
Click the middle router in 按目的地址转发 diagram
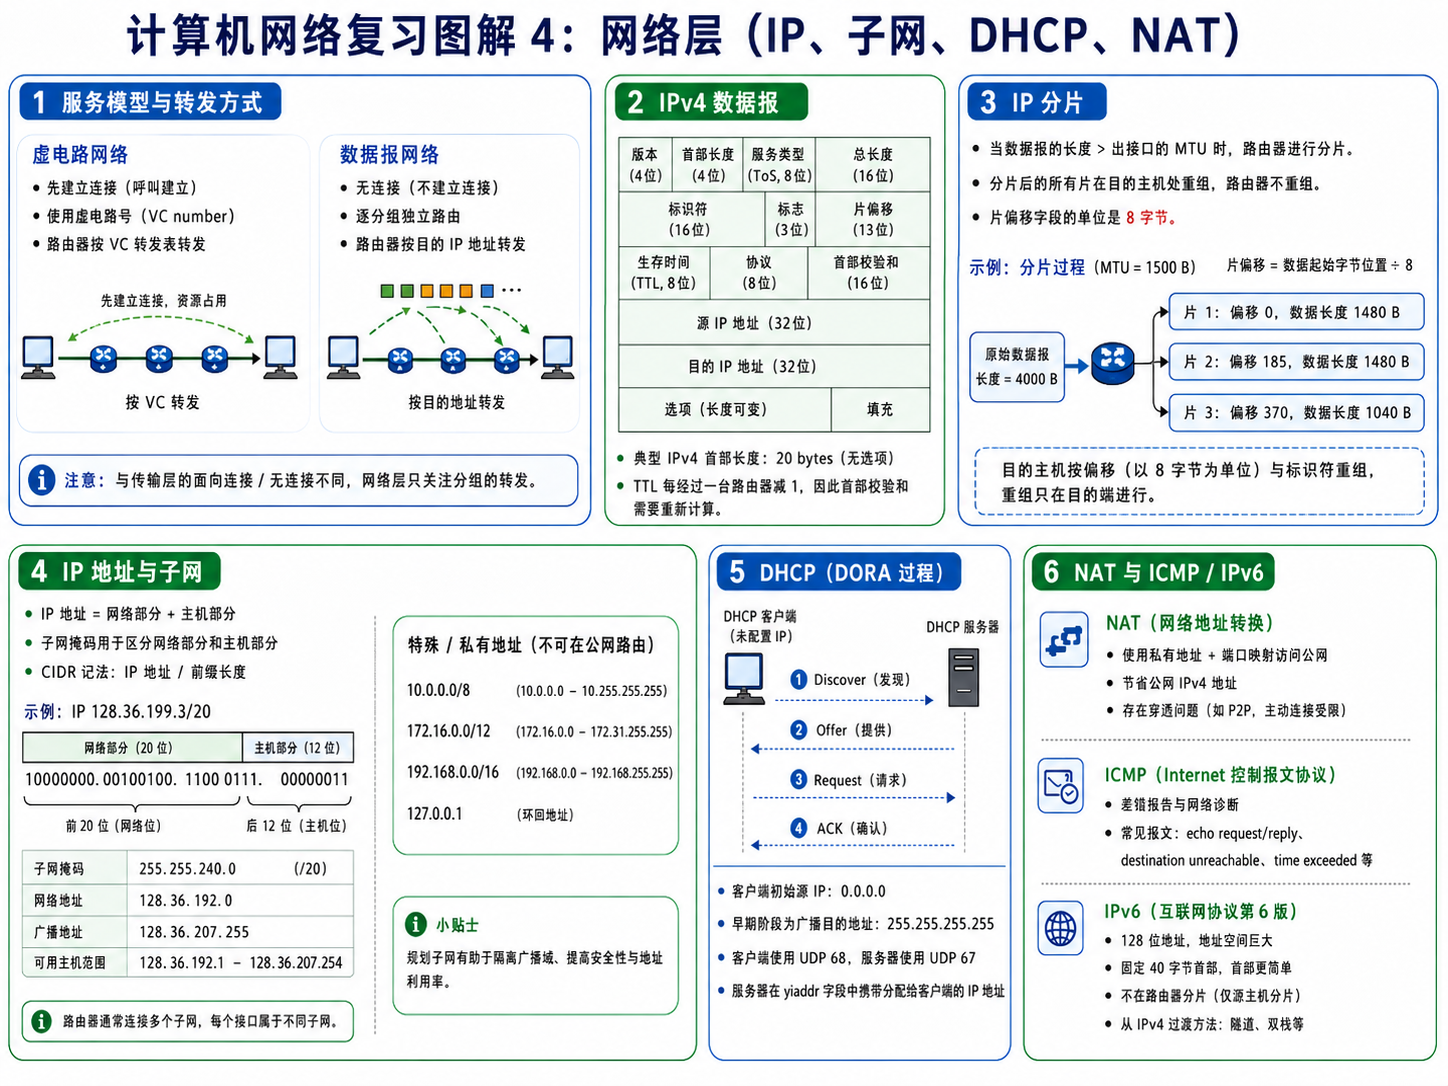click(453, 359)
